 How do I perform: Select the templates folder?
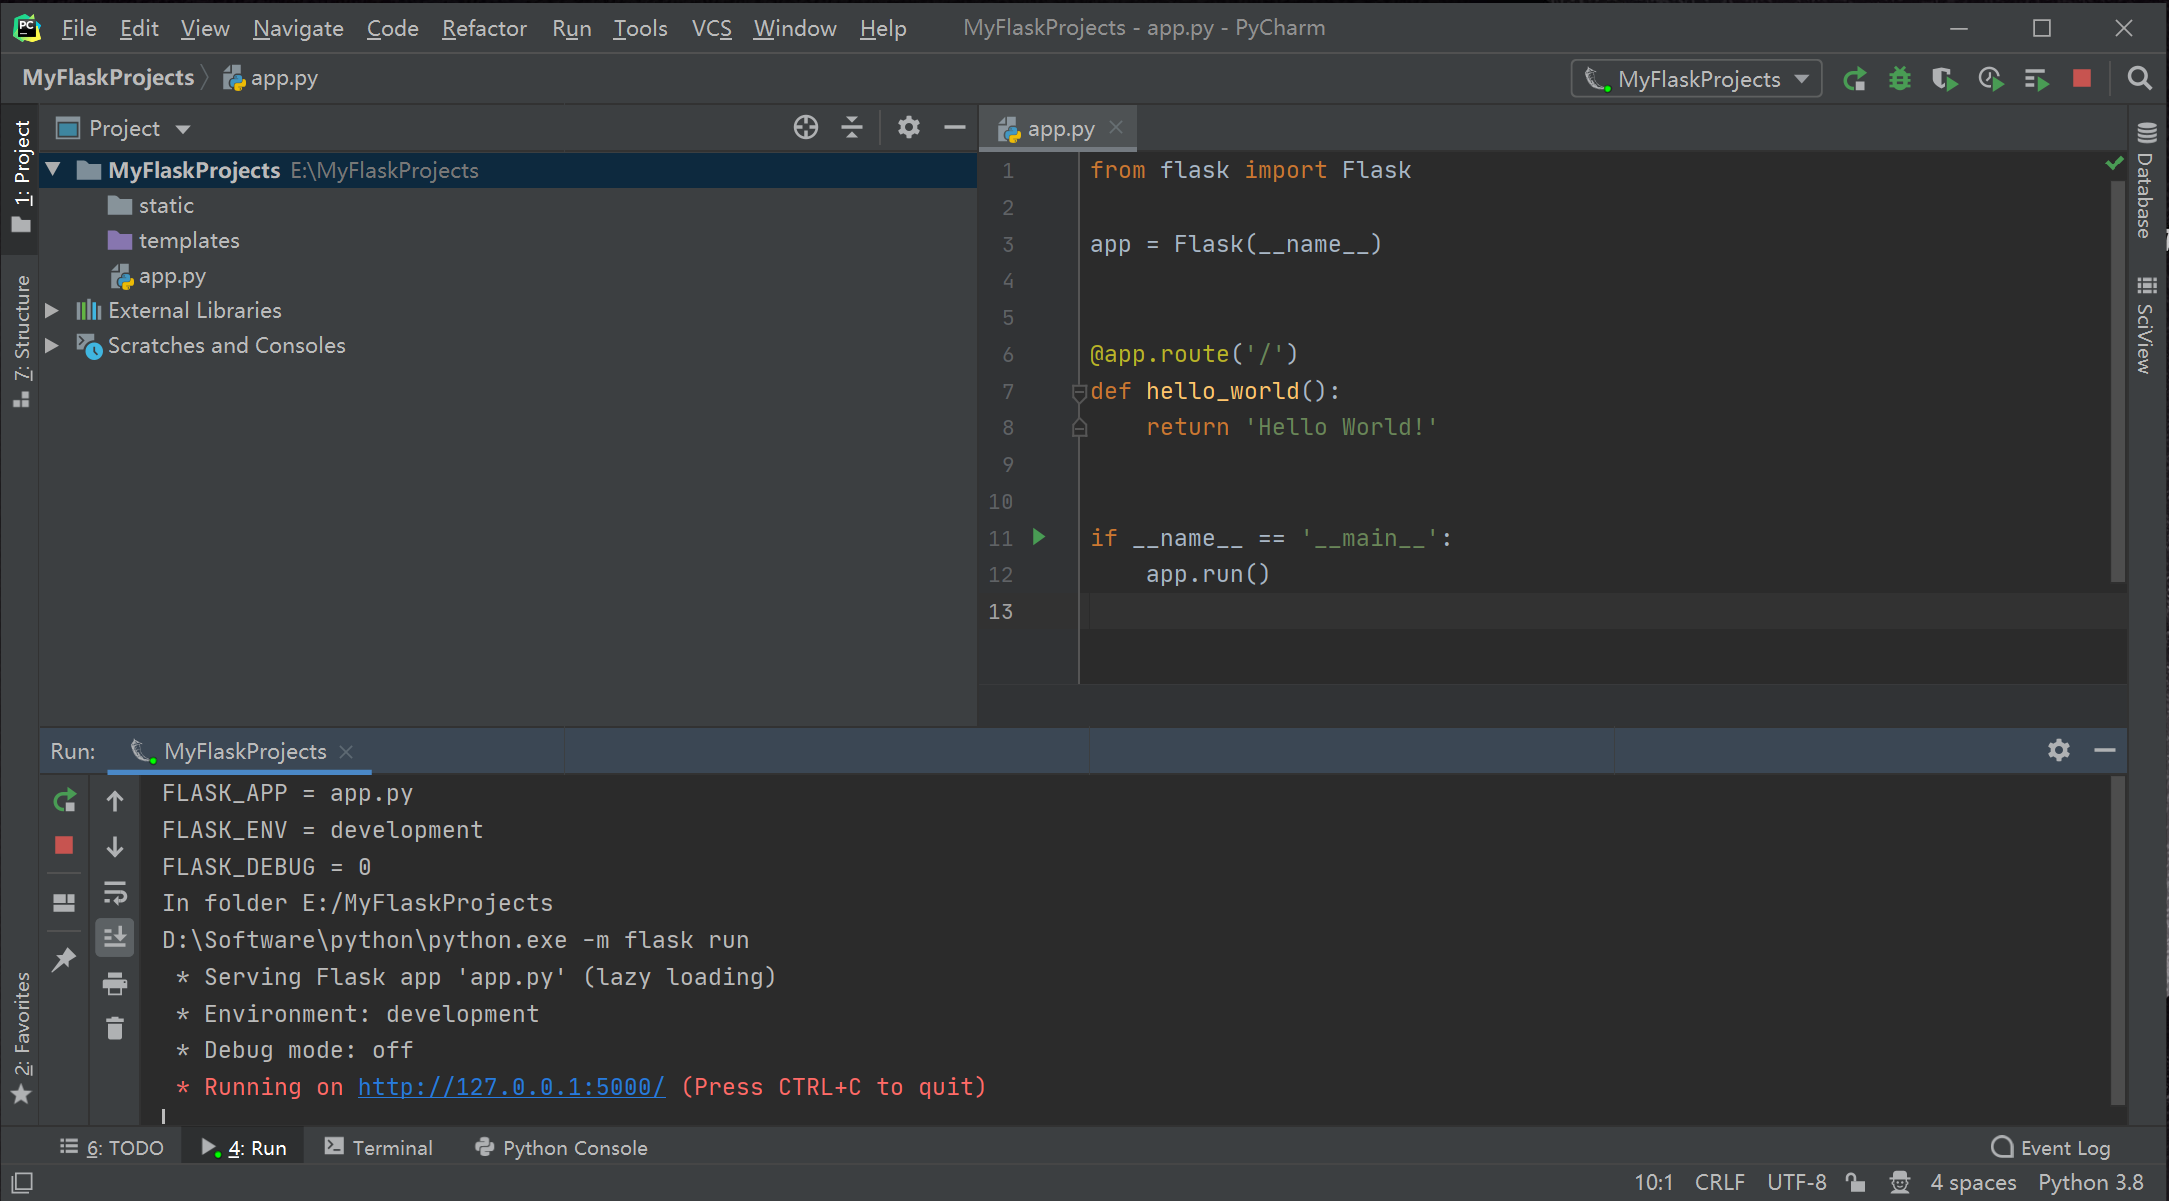[189, 241]
